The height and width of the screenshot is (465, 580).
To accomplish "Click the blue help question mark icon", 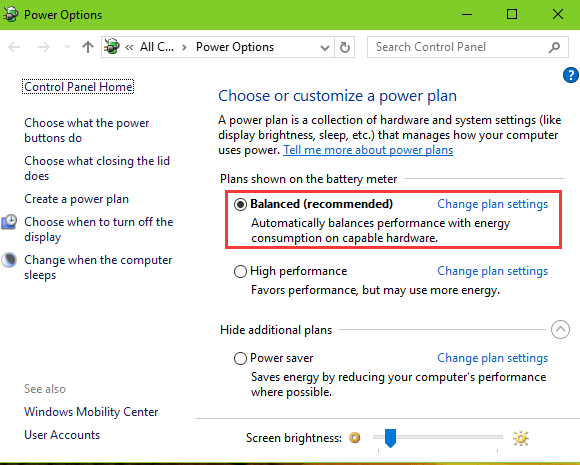I will (x=571, y=75).
